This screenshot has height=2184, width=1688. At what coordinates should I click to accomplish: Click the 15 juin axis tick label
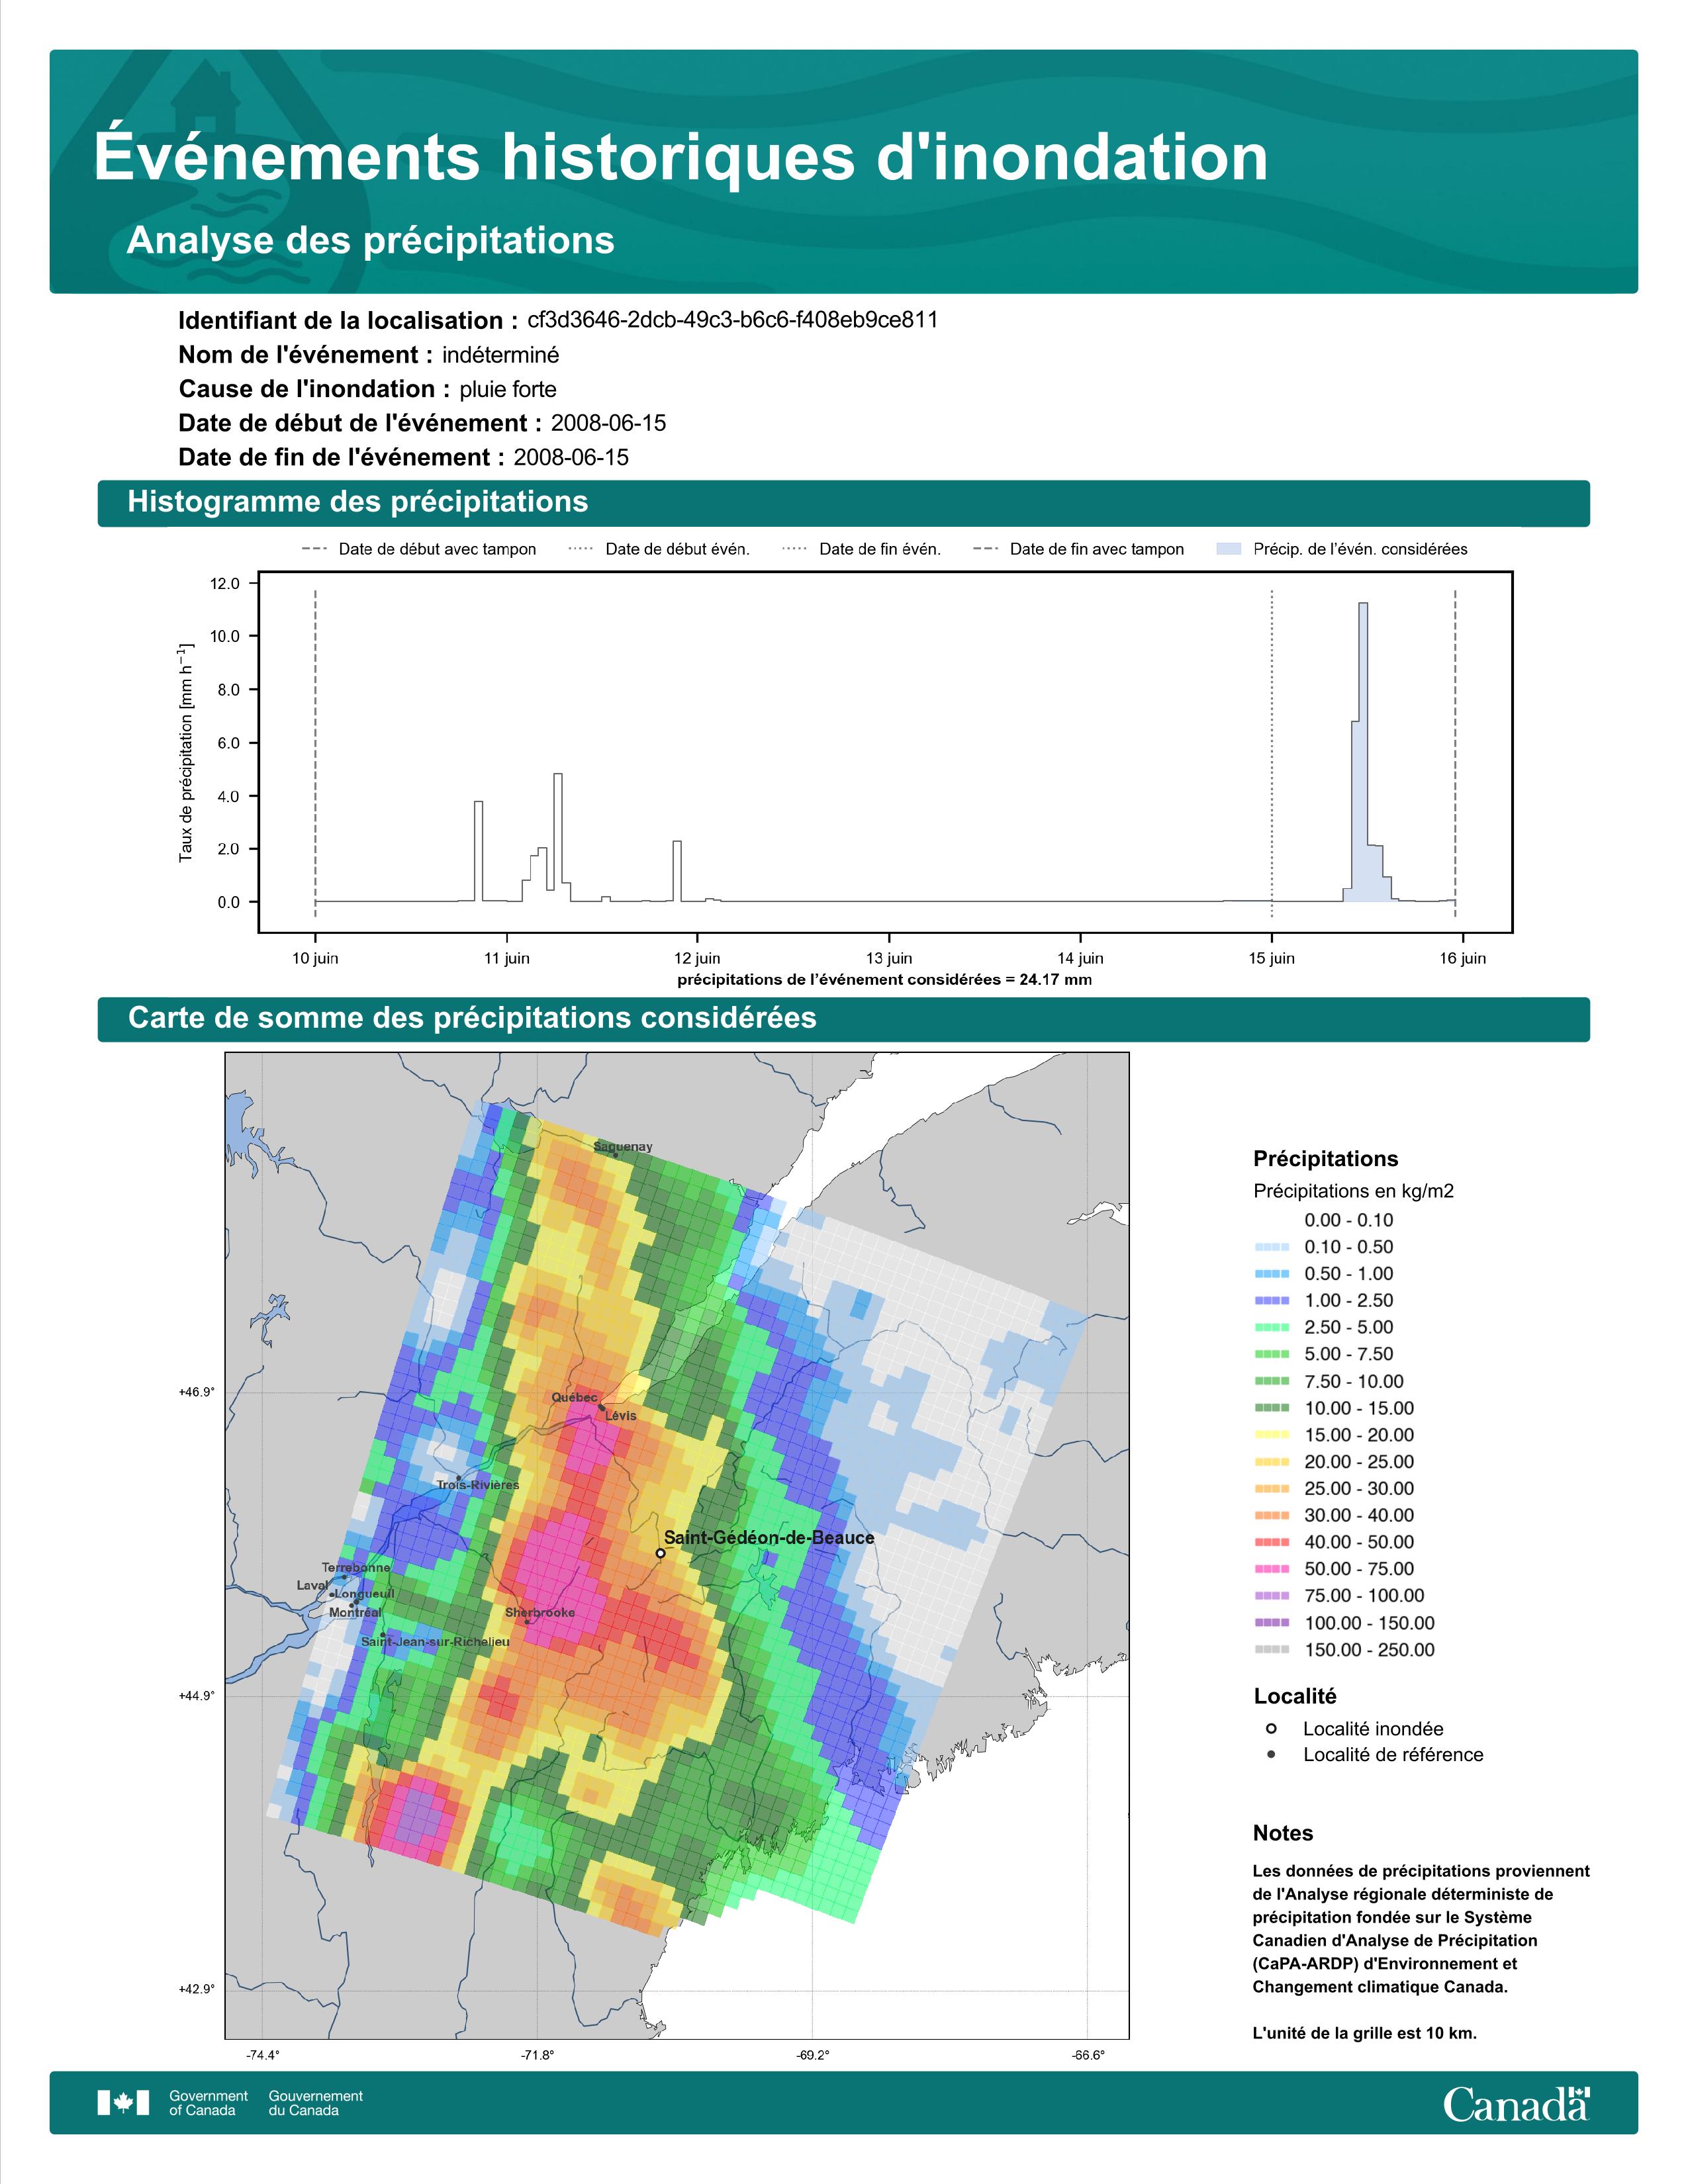pyautogui.click(x=1271, y=958)
